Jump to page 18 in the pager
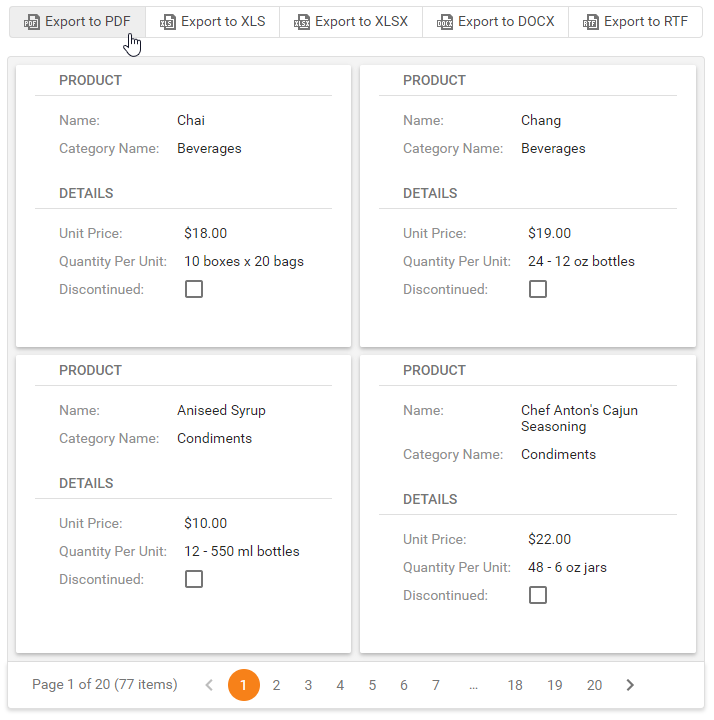Screen dimensions: 714x720 tap(515, 685)
